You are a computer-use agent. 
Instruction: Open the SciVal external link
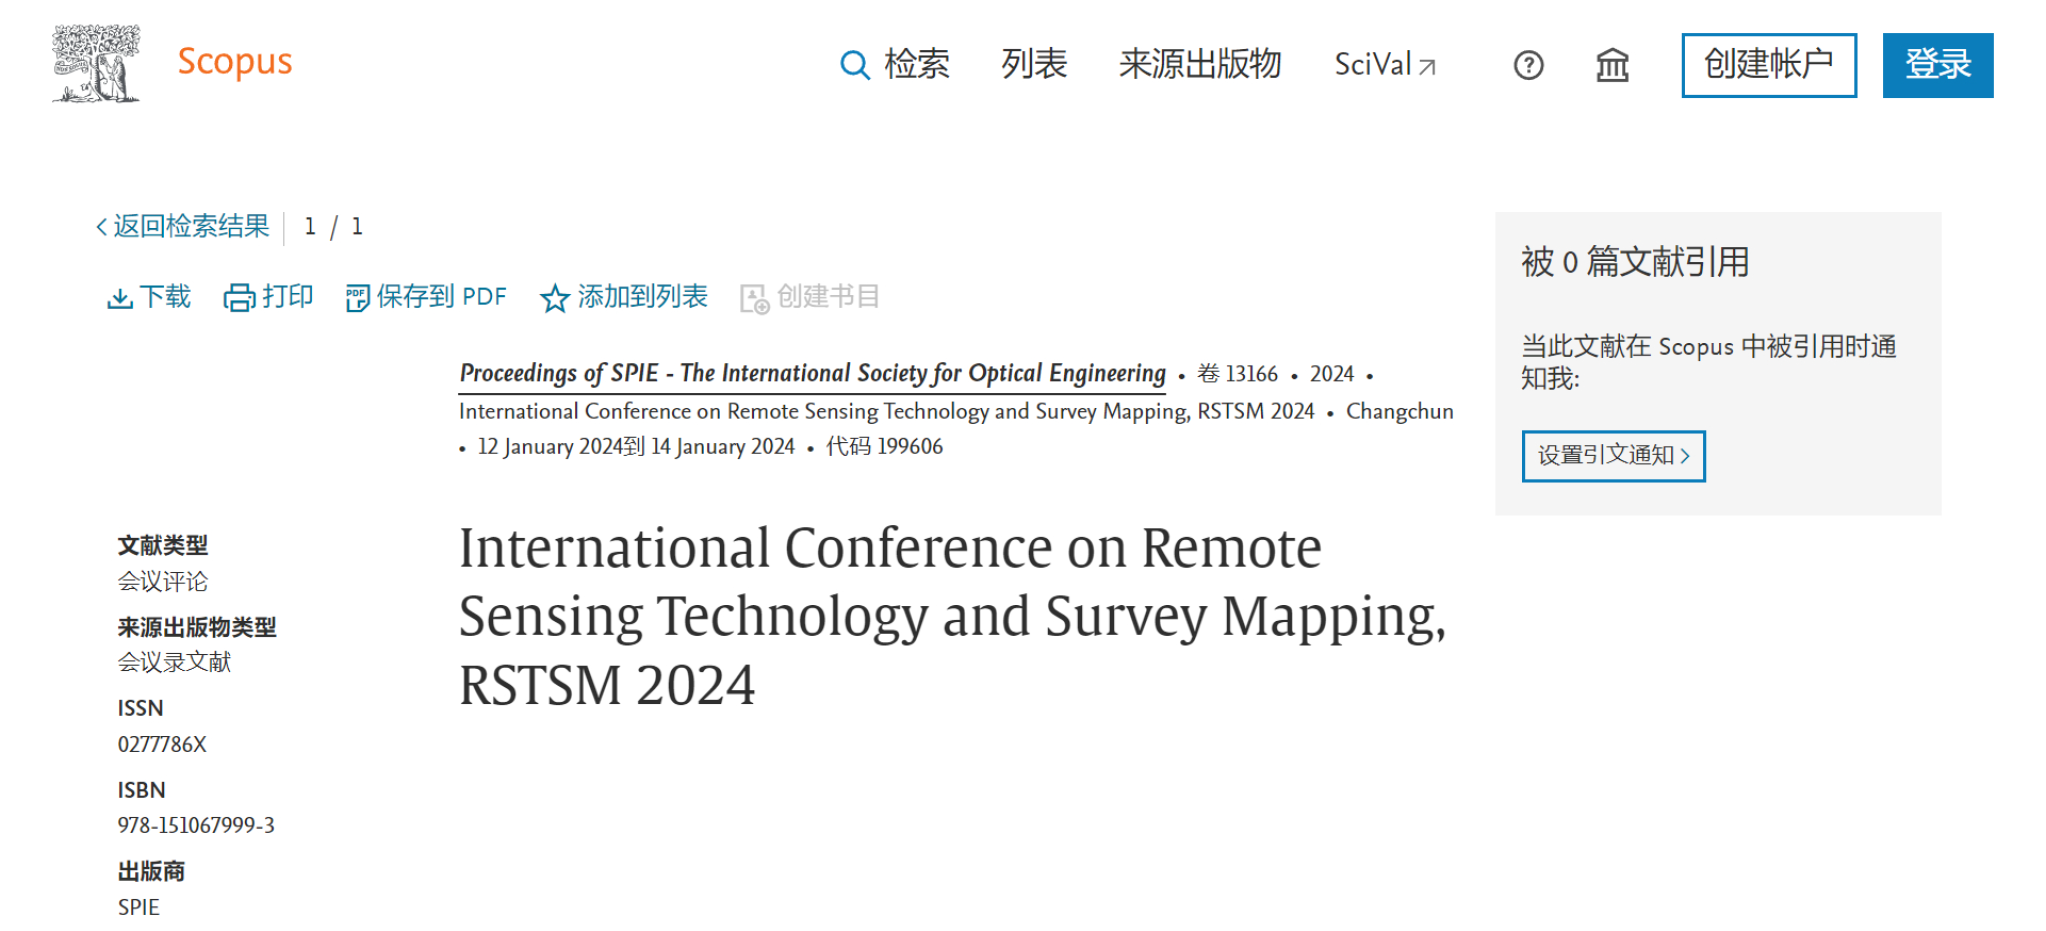pyautogui.click(x=1384, y=65)
